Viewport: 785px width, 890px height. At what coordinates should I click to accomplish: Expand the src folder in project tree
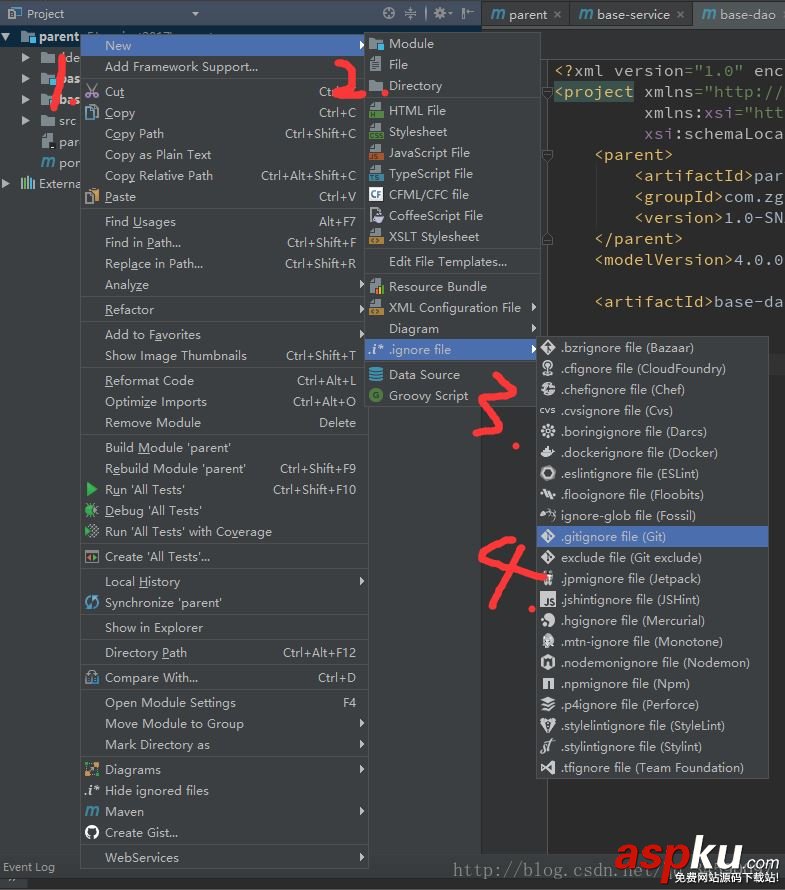[26, 120]
